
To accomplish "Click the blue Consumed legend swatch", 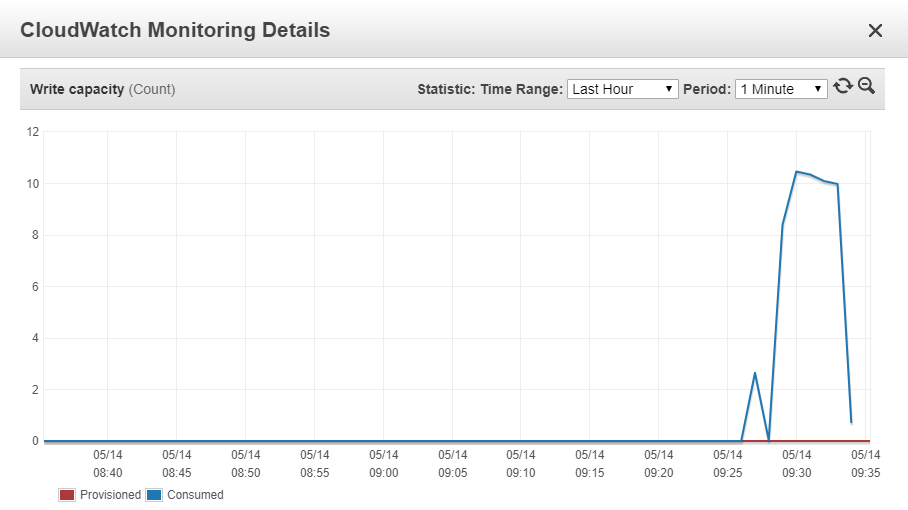I will tap(154, 495).
